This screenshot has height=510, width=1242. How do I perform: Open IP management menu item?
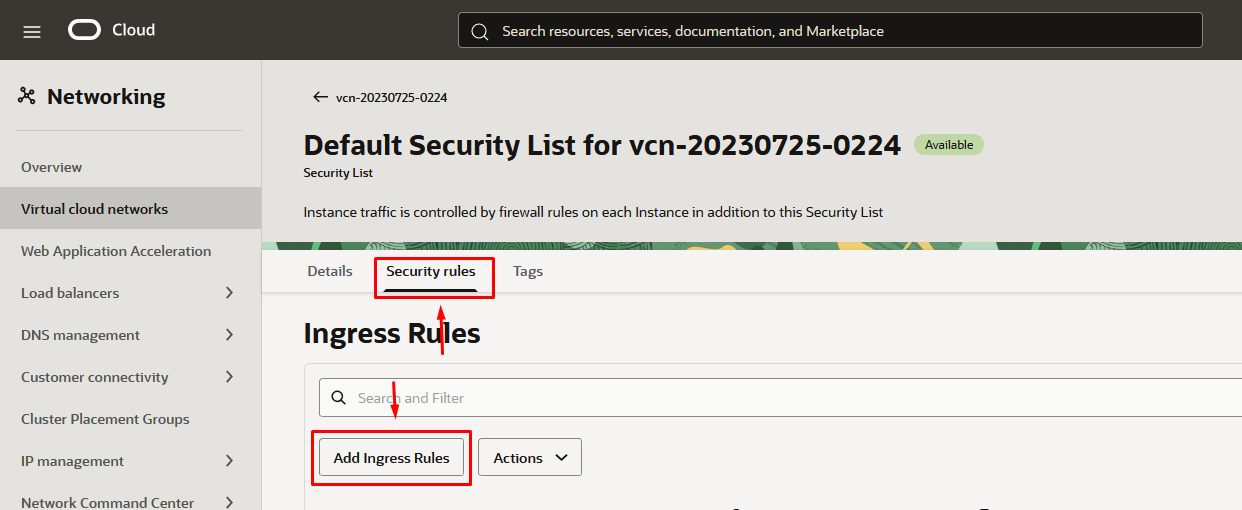[x=72, y=461]
